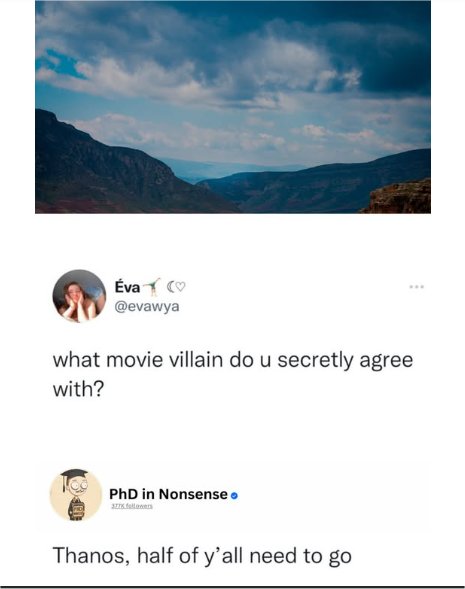
Task: Click the blue verified badge of PhD in Nonsense
Action: point(234,496)
